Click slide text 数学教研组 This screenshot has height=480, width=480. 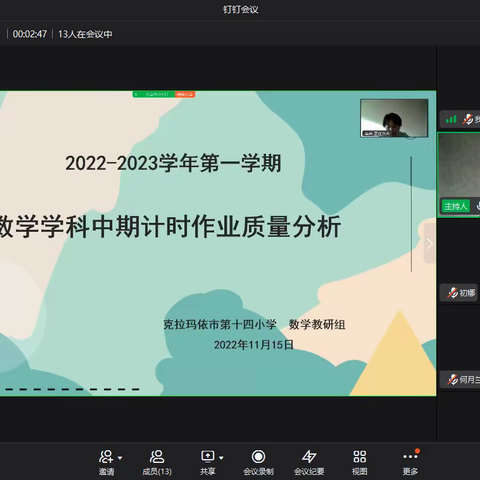click(x=317, y=324)
